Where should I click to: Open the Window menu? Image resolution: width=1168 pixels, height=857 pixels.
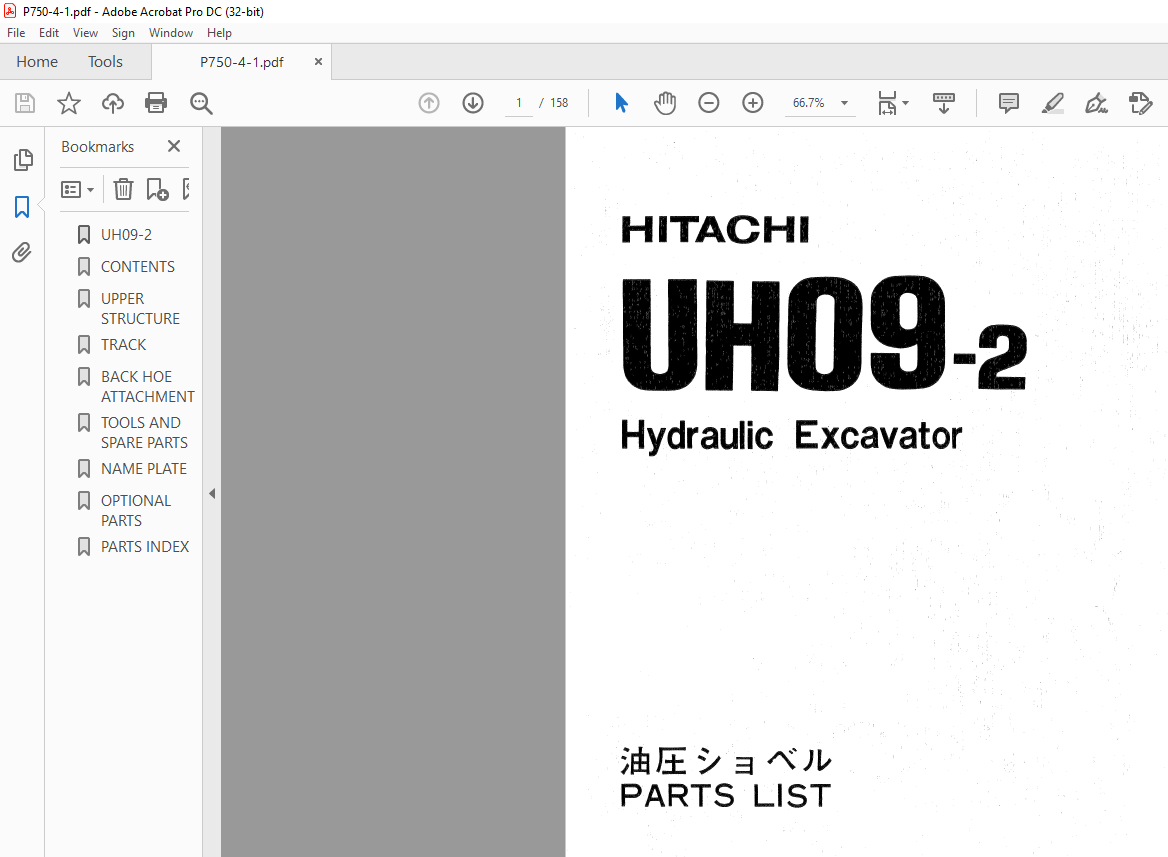pyautogui.click(x=171, y=33)
